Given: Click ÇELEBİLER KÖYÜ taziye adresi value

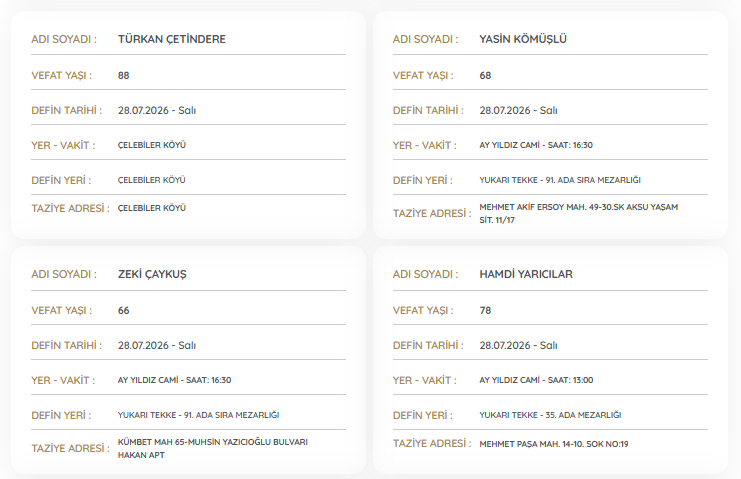Looking at the screenshot, I should 152,208.
